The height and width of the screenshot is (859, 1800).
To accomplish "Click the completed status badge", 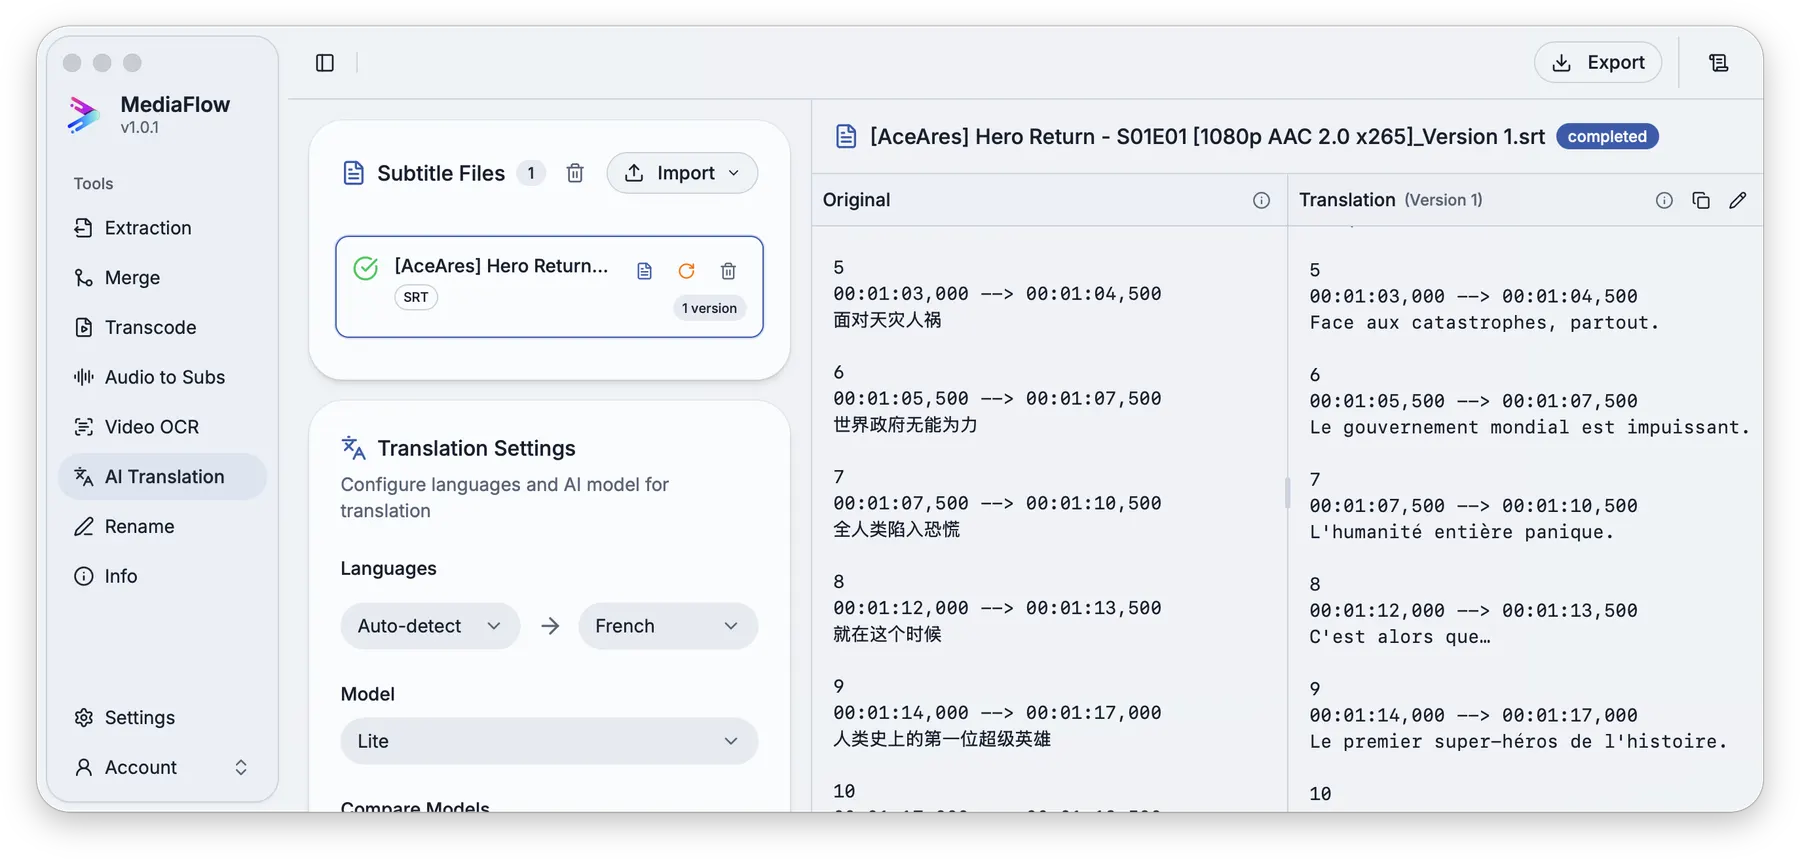I will point(1607,136).
